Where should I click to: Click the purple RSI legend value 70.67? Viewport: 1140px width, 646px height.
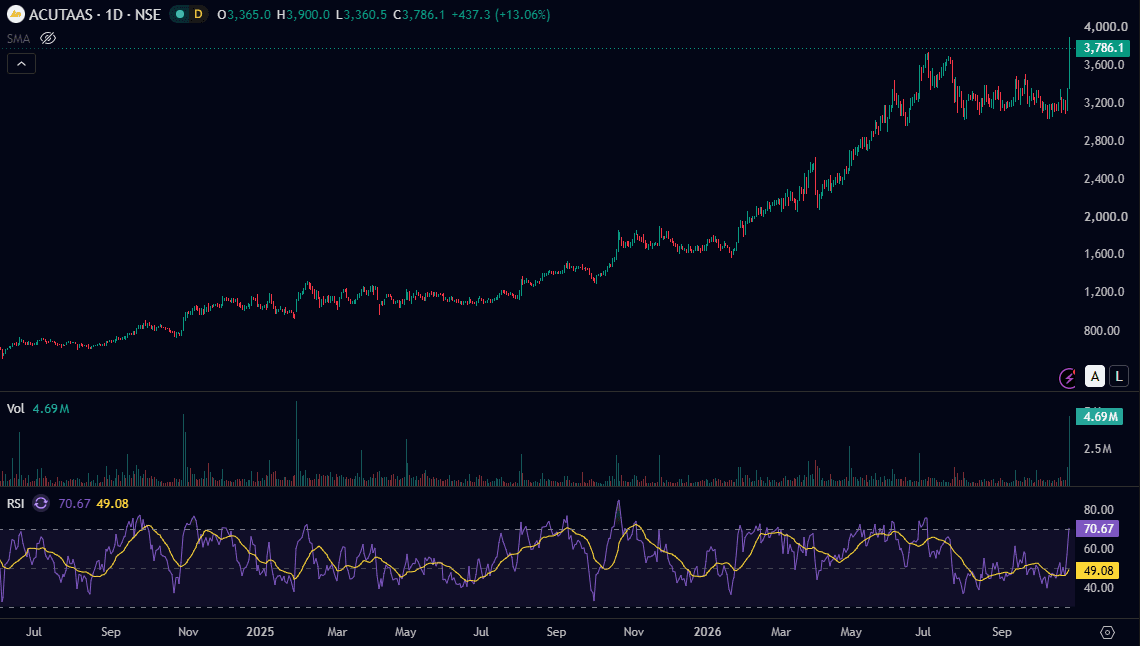[x=74, y=504]
